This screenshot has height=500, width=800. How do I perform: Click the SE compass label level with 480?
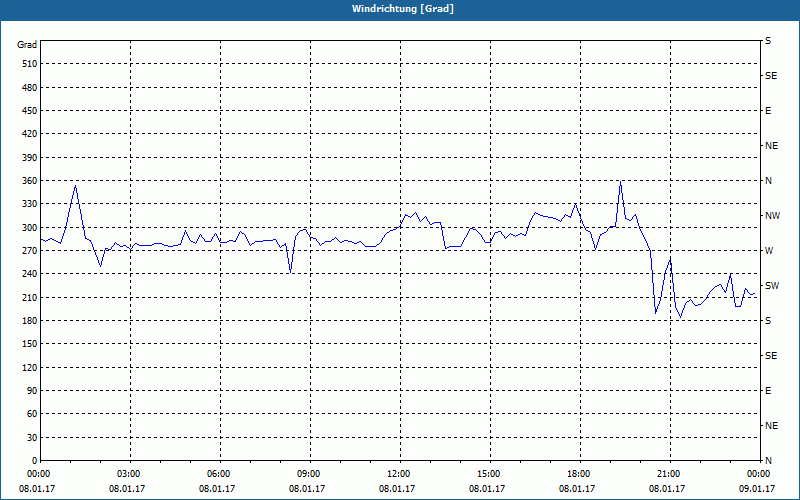771,76
